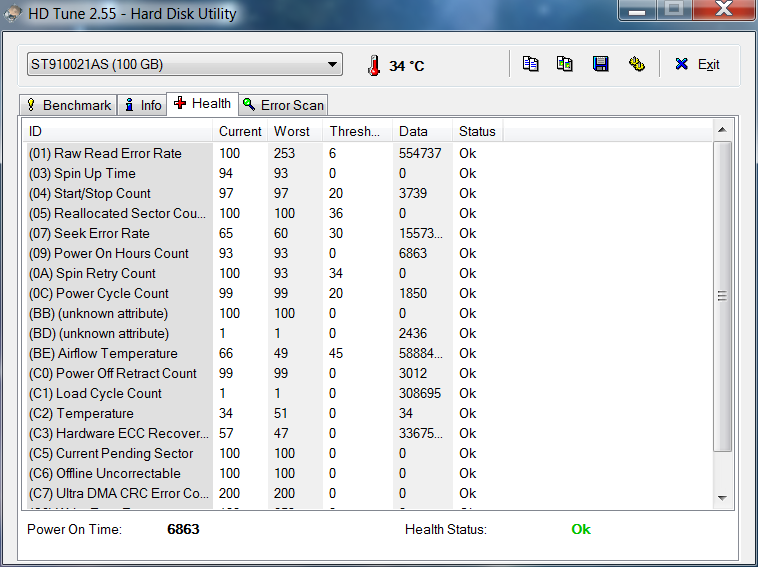Image resolution: width=758 pixels, height=567 pixels.
Task: Click the Airflow Temperature threshold 45
Action: pyautogui.click(x=335, y=353)
